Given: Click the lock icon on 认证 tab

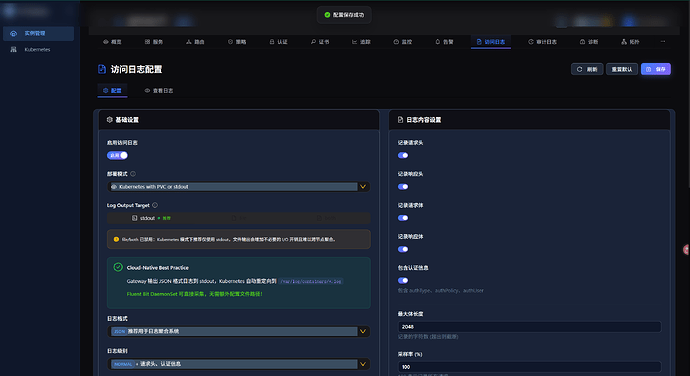Looking at the screenshot, I should point(272,42).
